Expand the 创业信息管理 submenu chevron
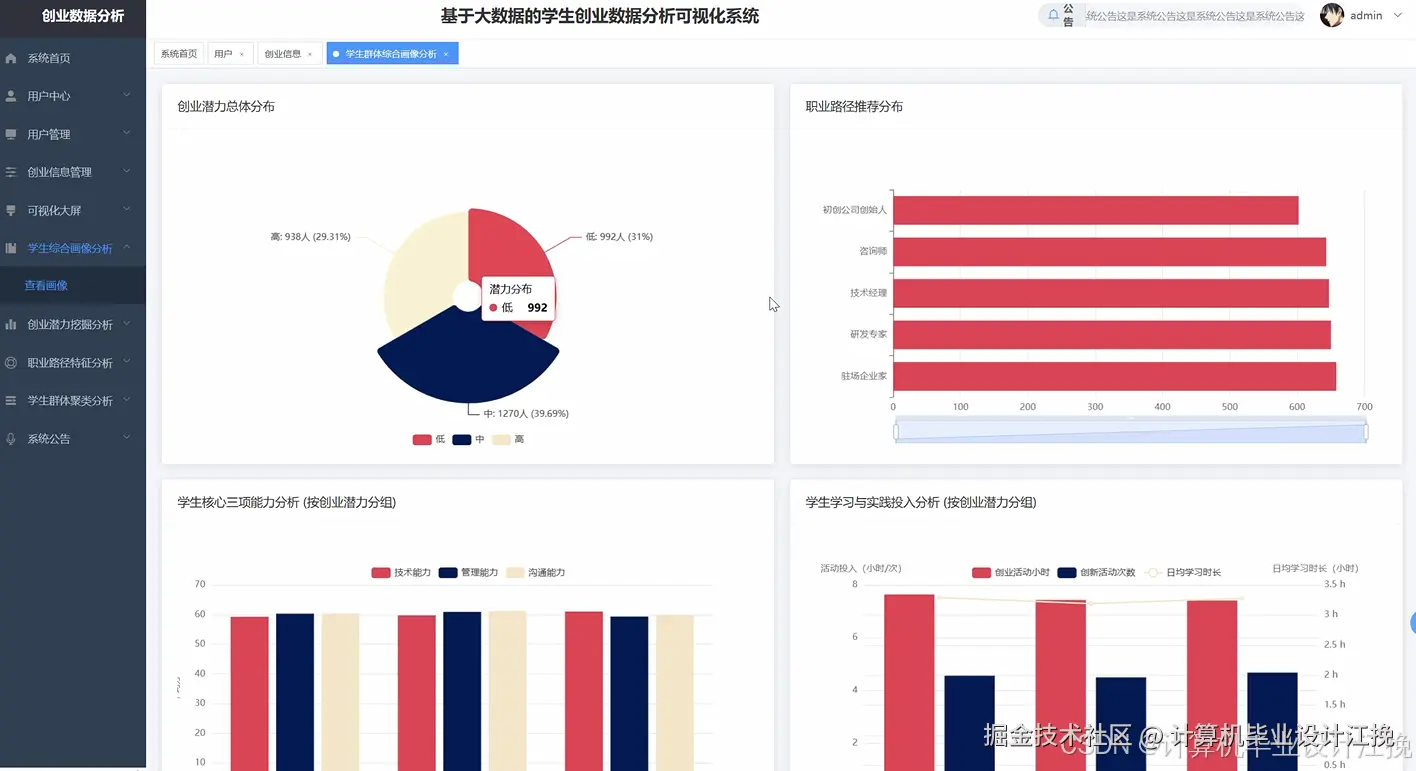This screenshot has width=1416, height=771. [x=127, y=171]
